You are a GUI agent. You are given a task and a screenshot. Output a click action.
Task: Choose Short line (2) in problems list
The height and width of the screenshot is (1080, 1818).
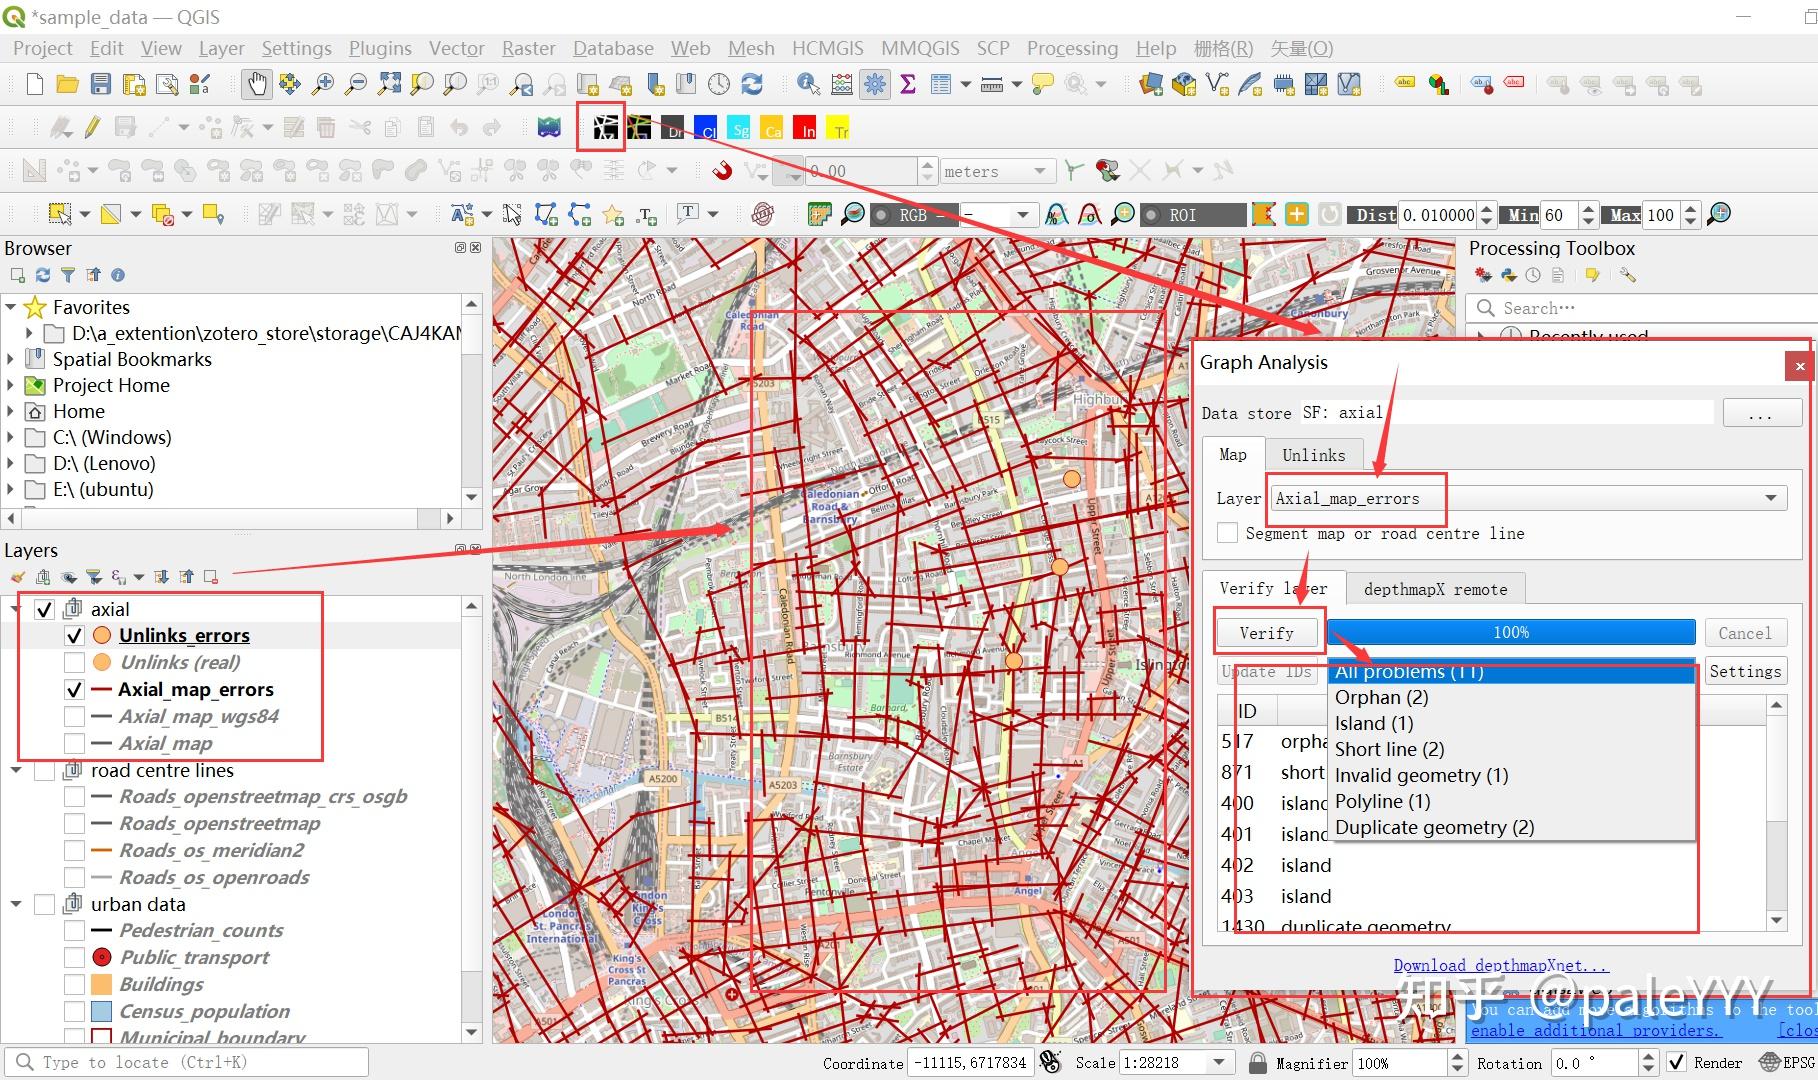(1389, 749)
